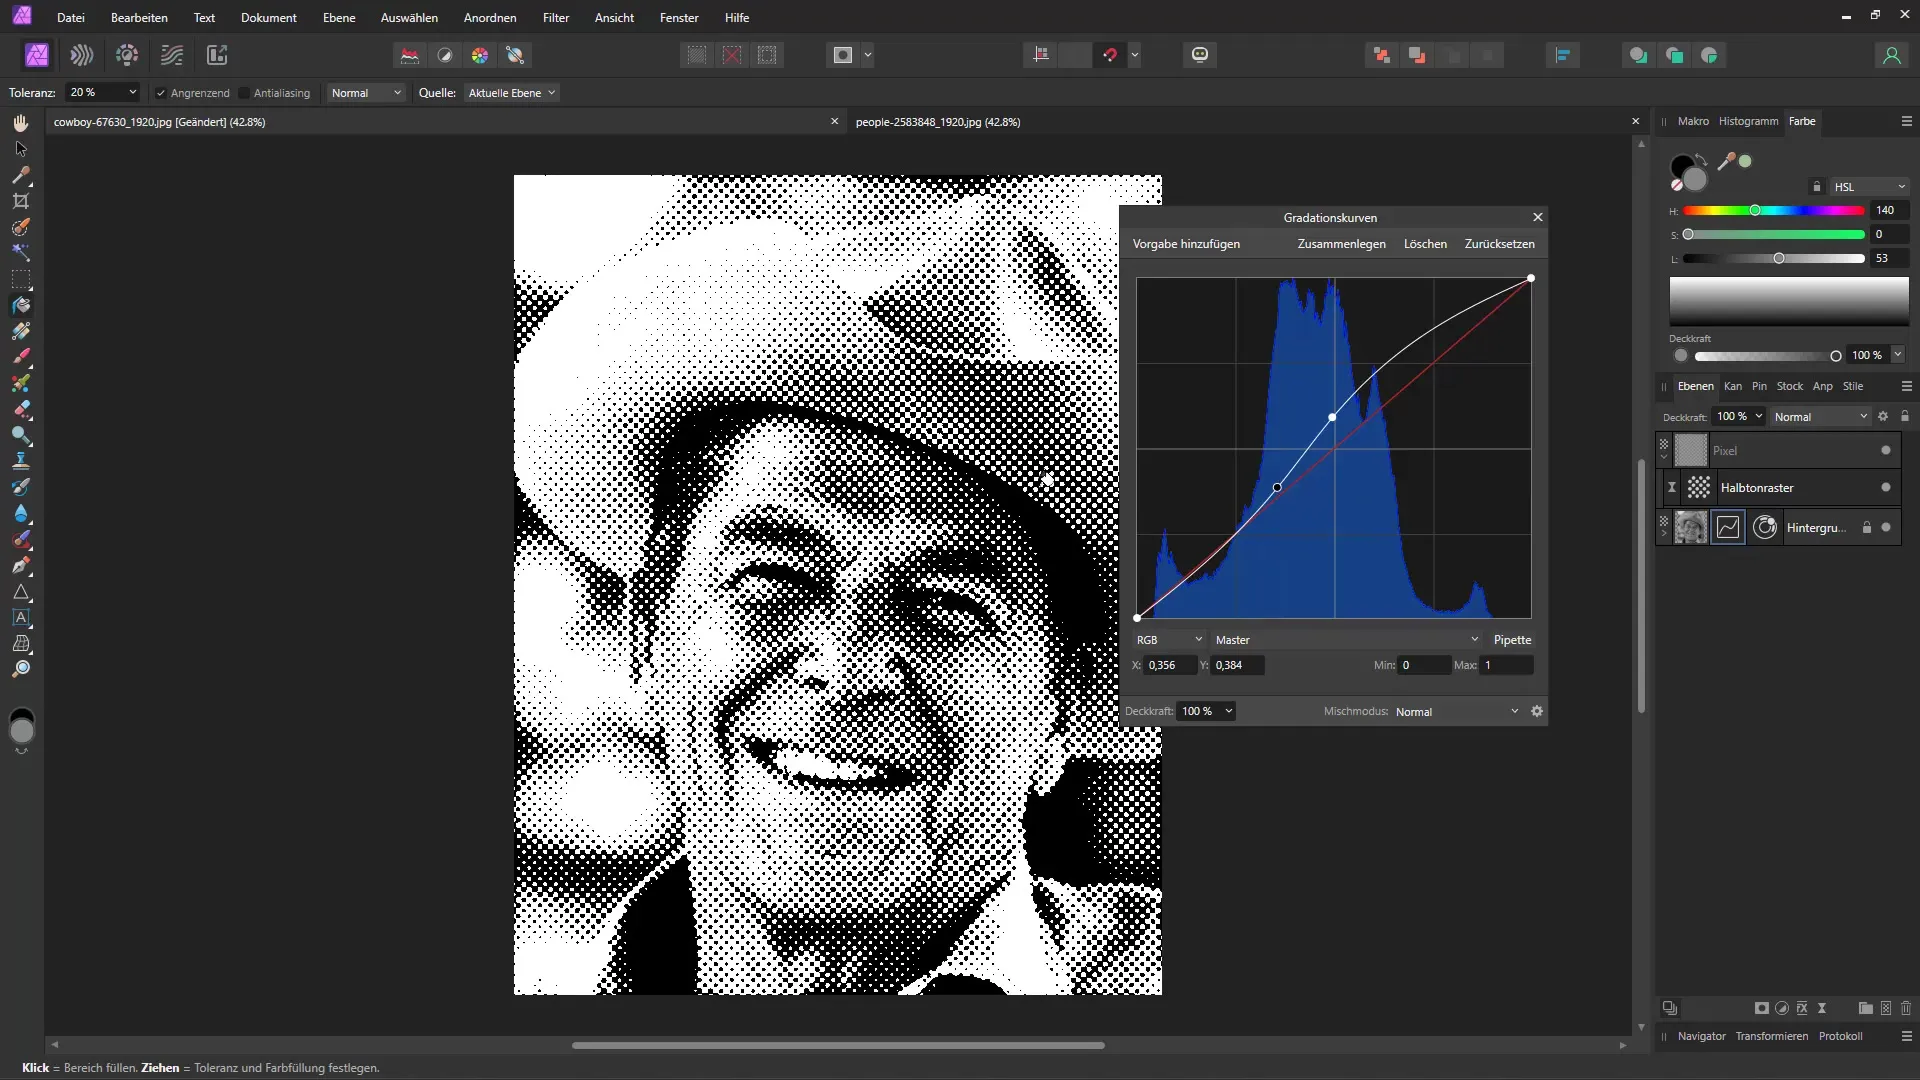Open the Deckkraft 100 % dropdown in curves dialog

tap(1207, 711)
